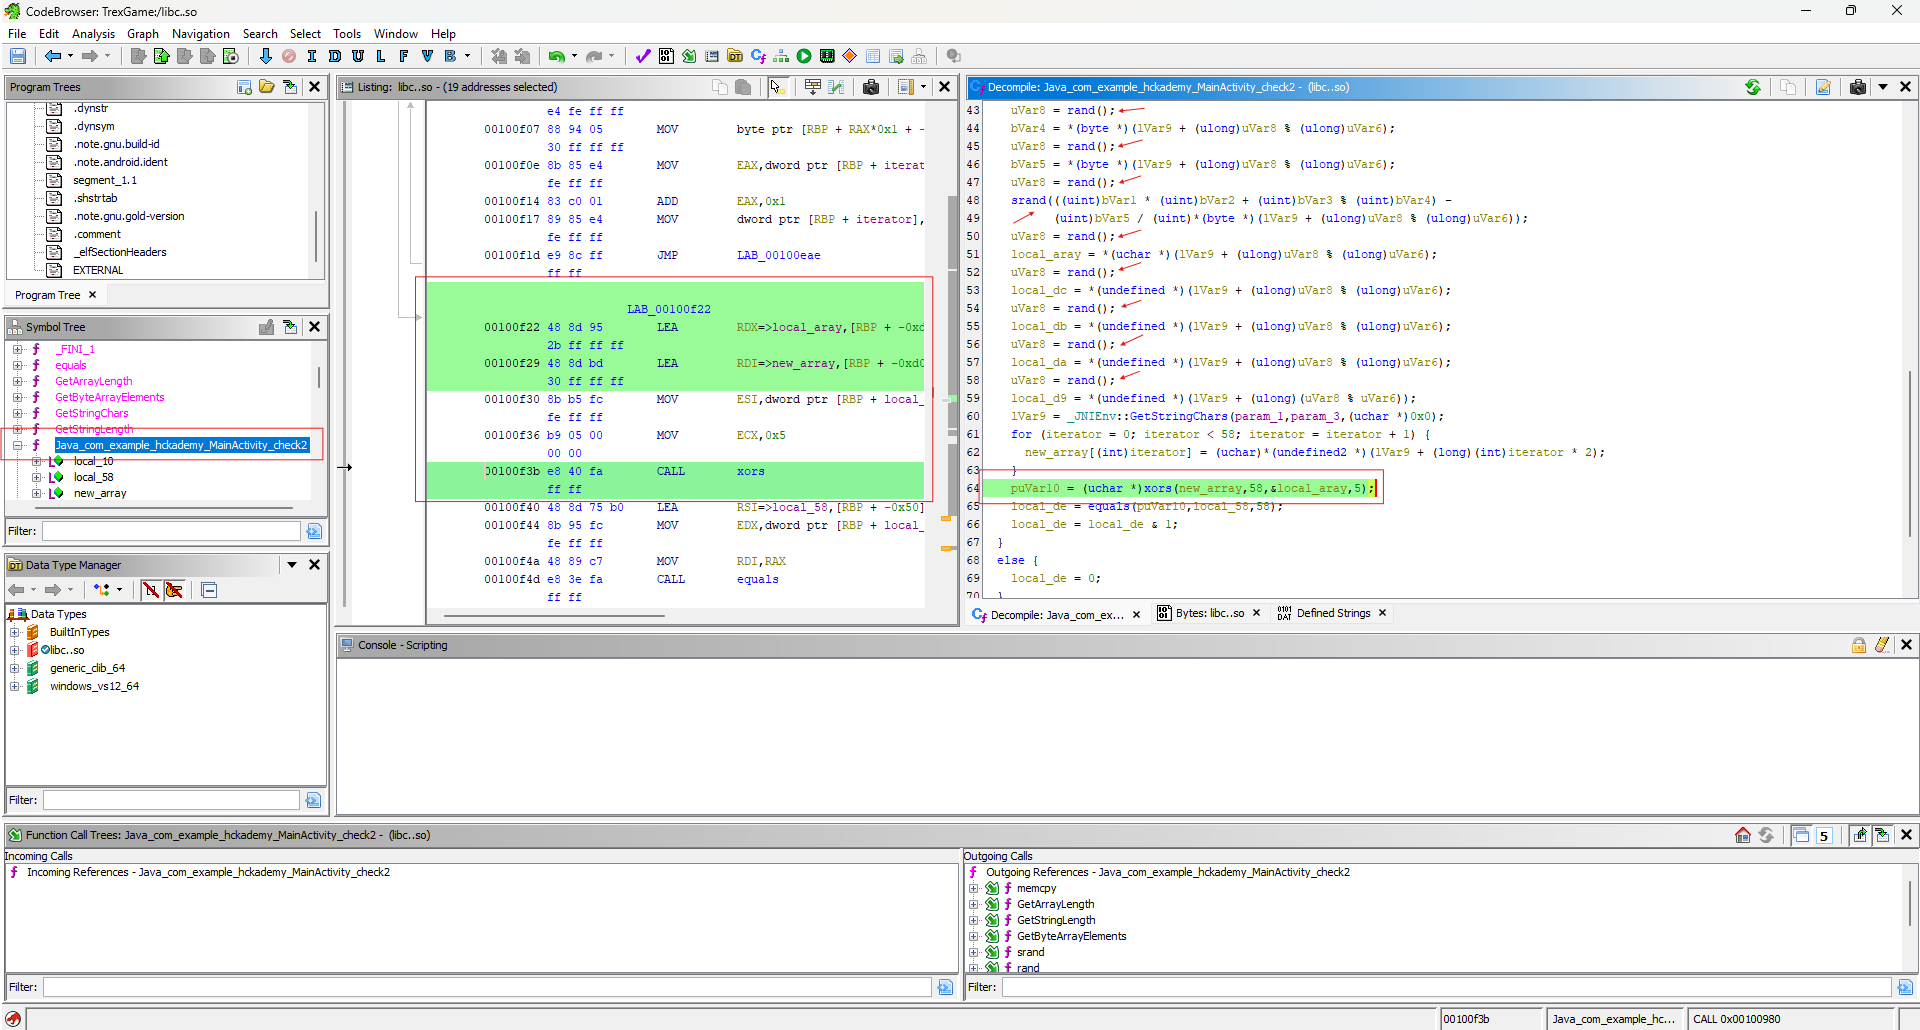This screenshot has height=1030, width=1920.
Task: Open Decompile panel dropdown menu arrow
Action: (x=1883, y=87)
